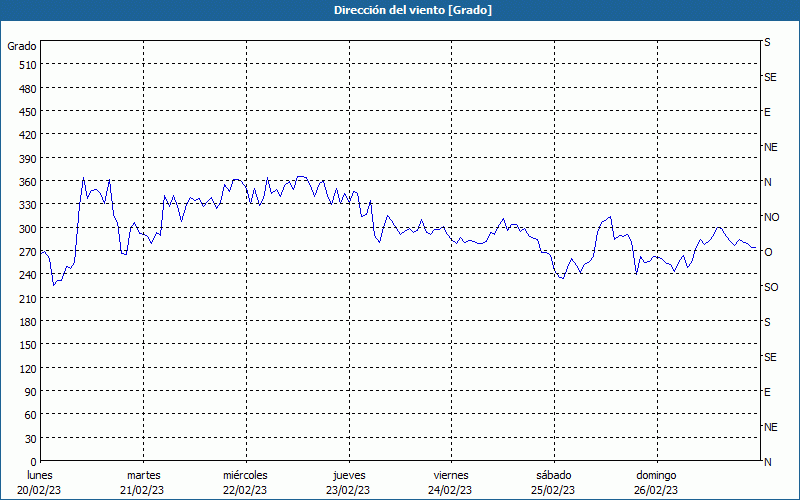This screenshot has height=500, width=800.
Task: Click the 300 degree axis label
Action: 29,229
